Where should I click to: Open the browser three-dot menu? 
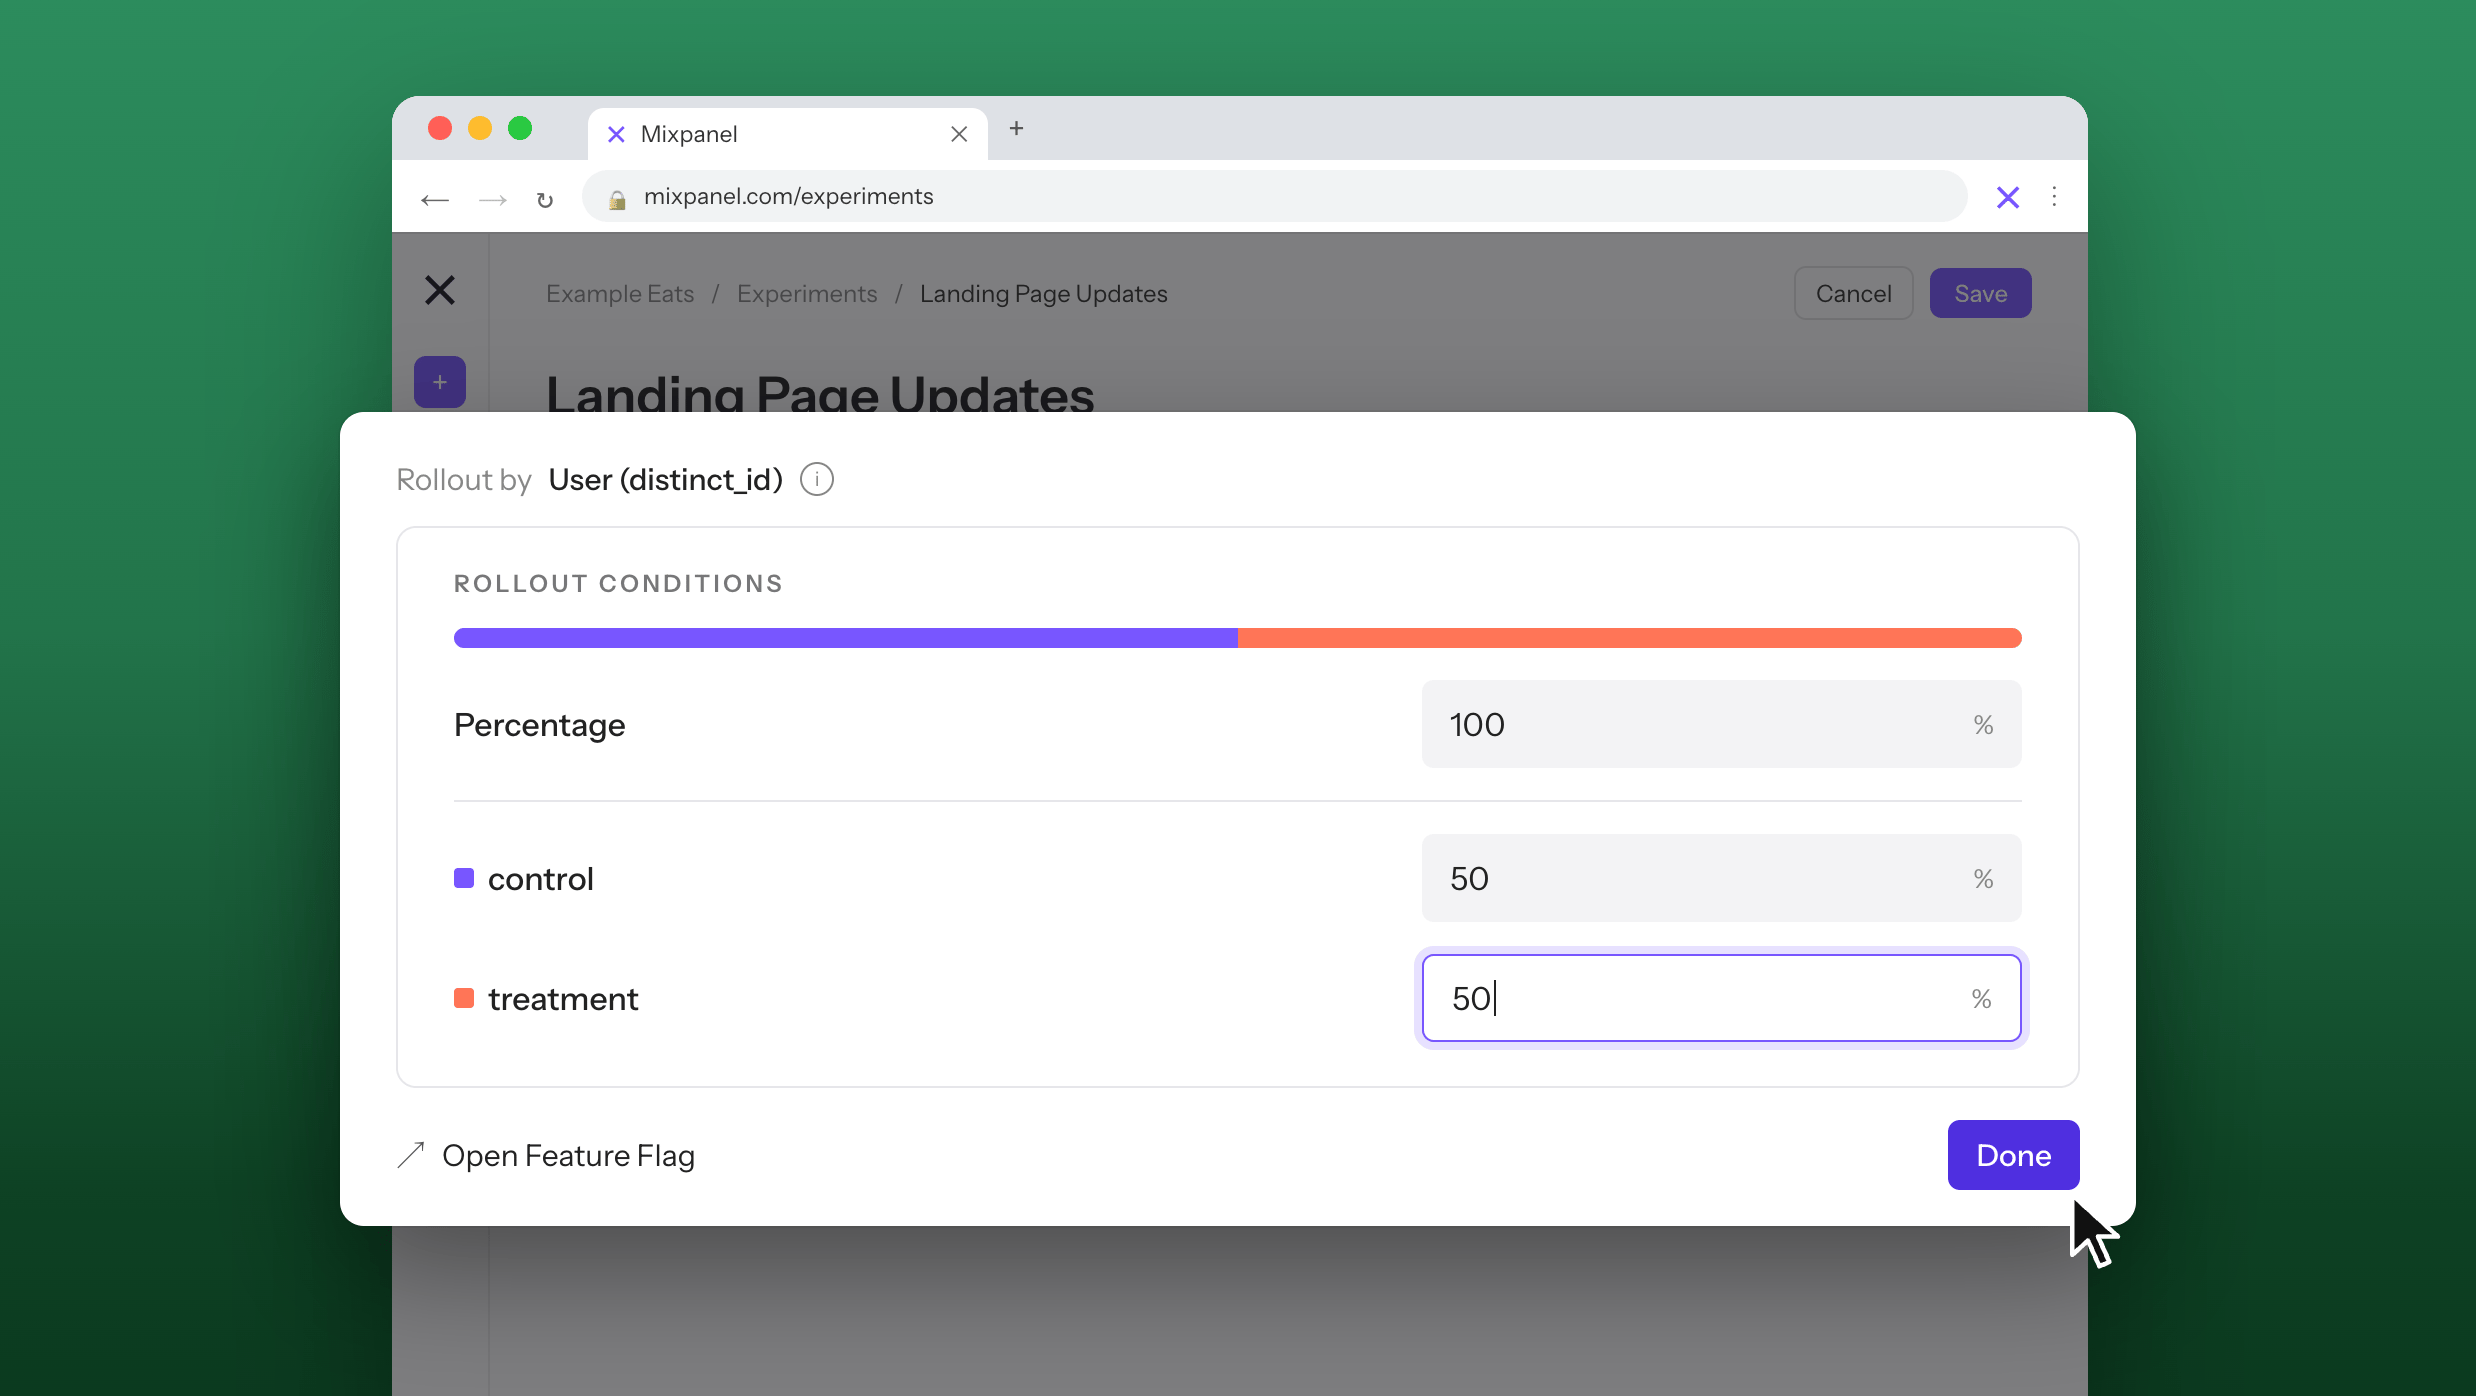click(x=2054, y=196)
